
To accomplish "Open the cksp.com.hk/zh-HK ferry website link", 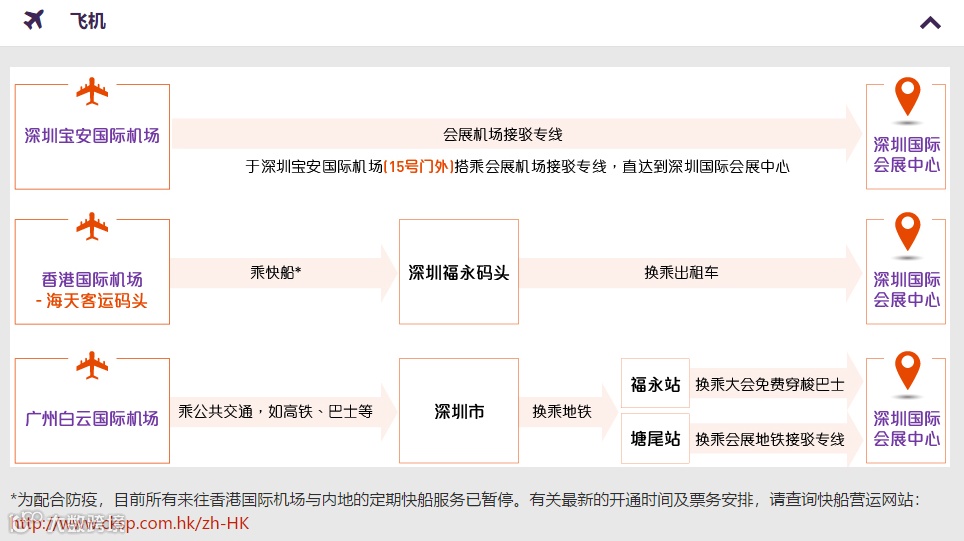I will tap(130, 523).
